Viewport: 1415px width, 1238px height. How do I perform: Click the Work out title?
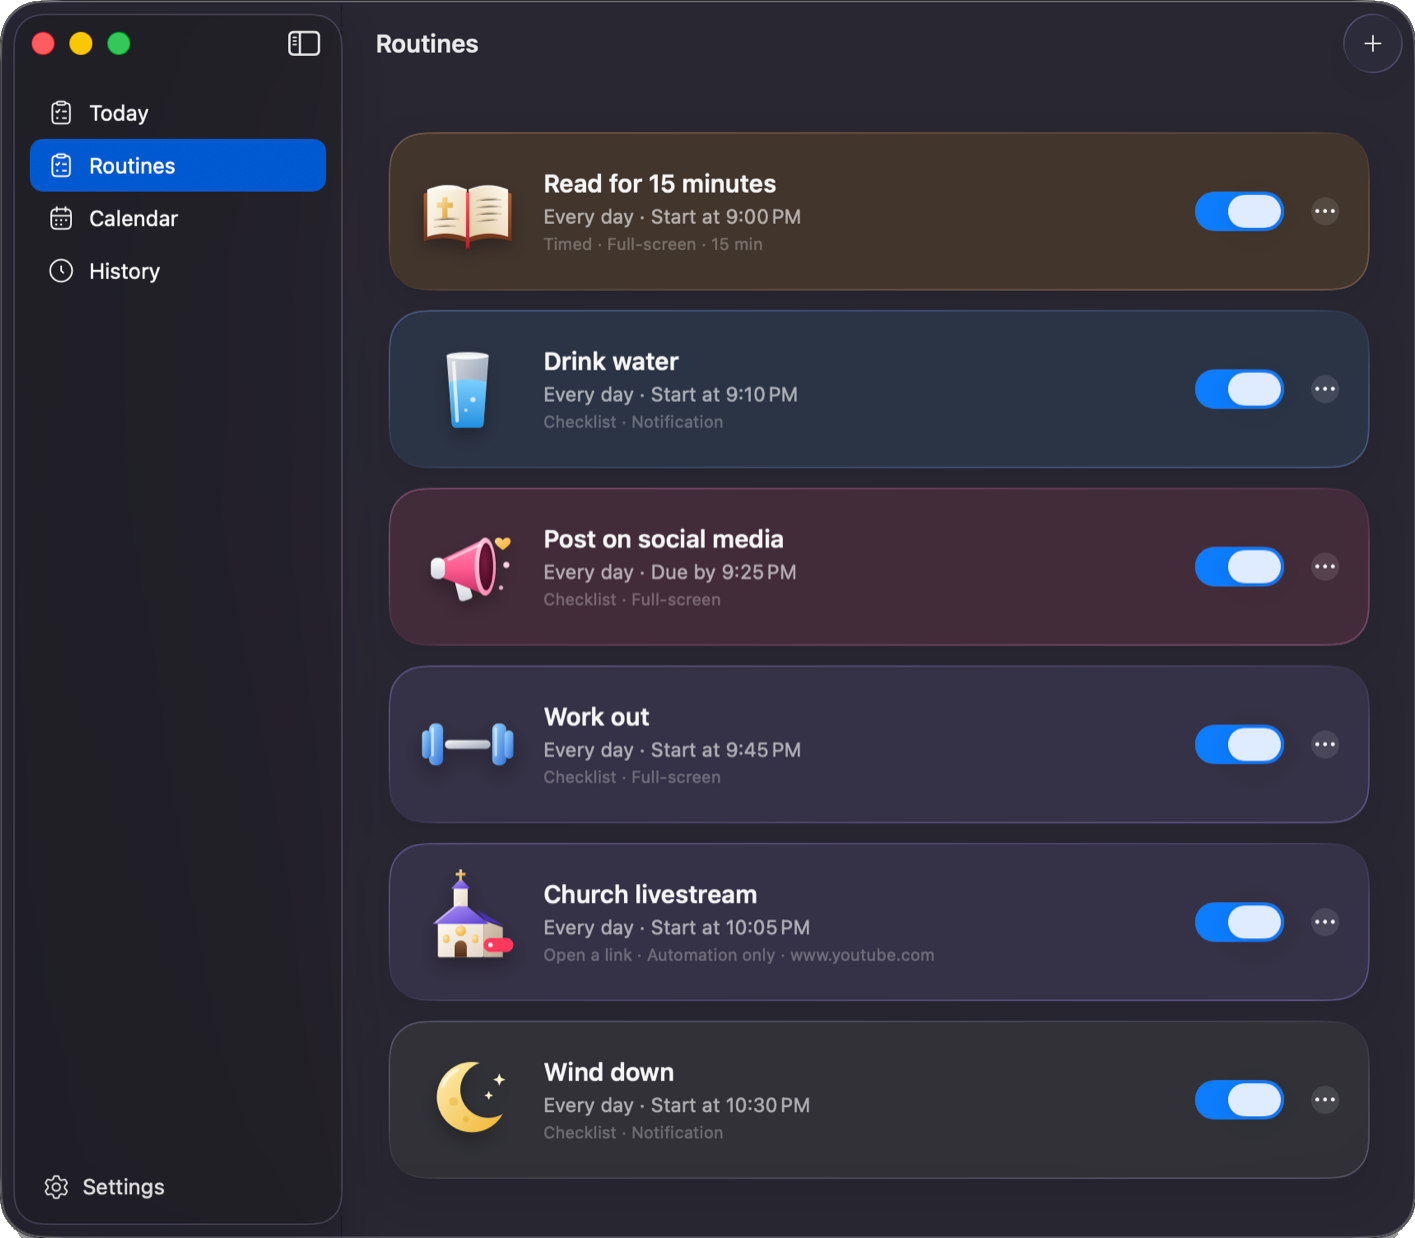pos(597,717)
